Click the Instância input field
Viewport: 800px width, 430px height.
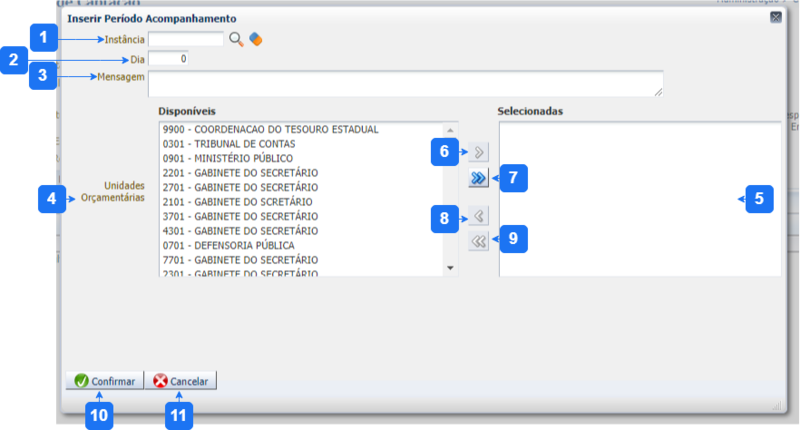tap(186, 39)
